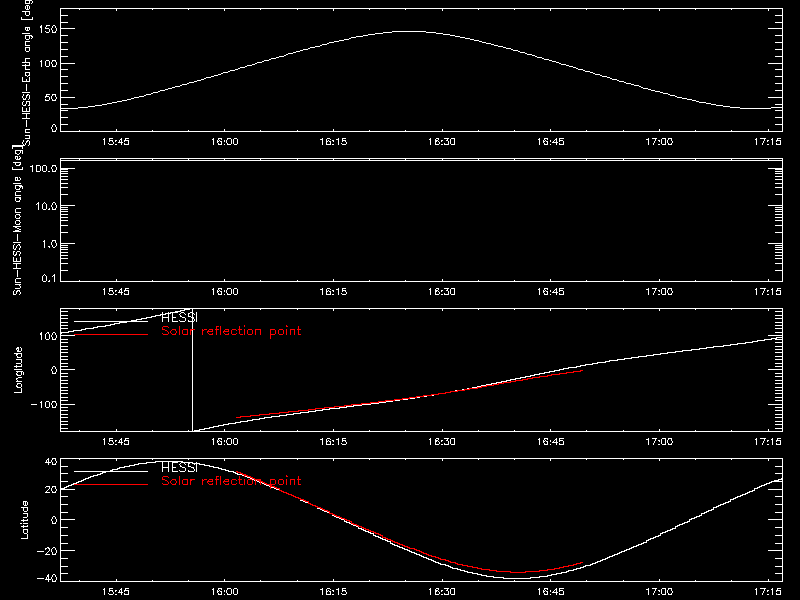Click the 16:15 time label under Moon angle plot
The height and width of the screenshot is (600, 800).
[x=333, y=292]
